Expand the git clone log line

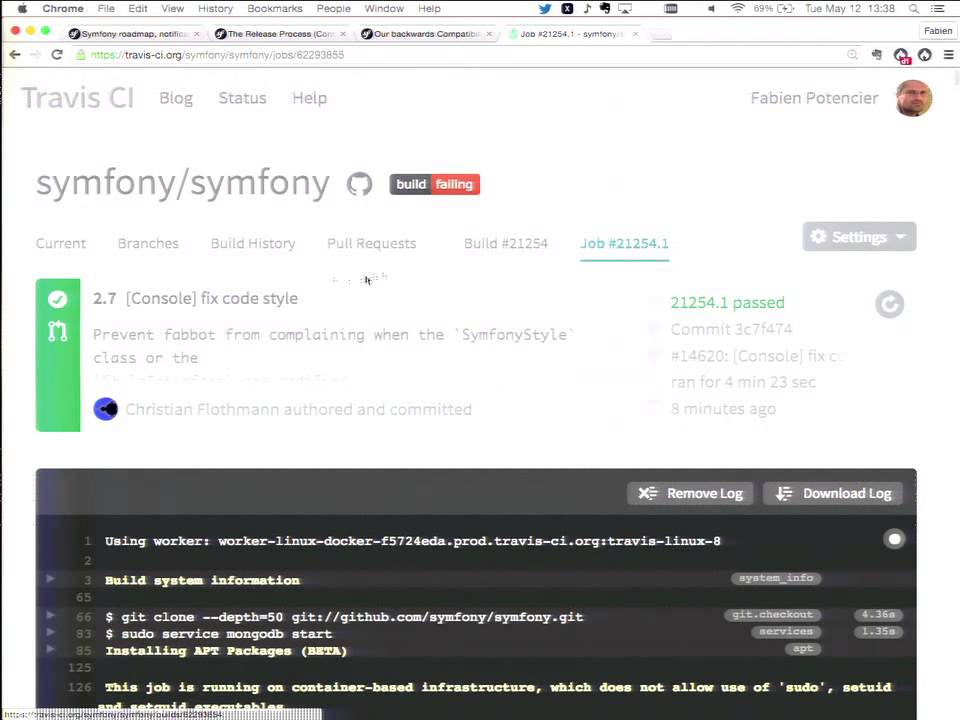click(x=50, y=615)
